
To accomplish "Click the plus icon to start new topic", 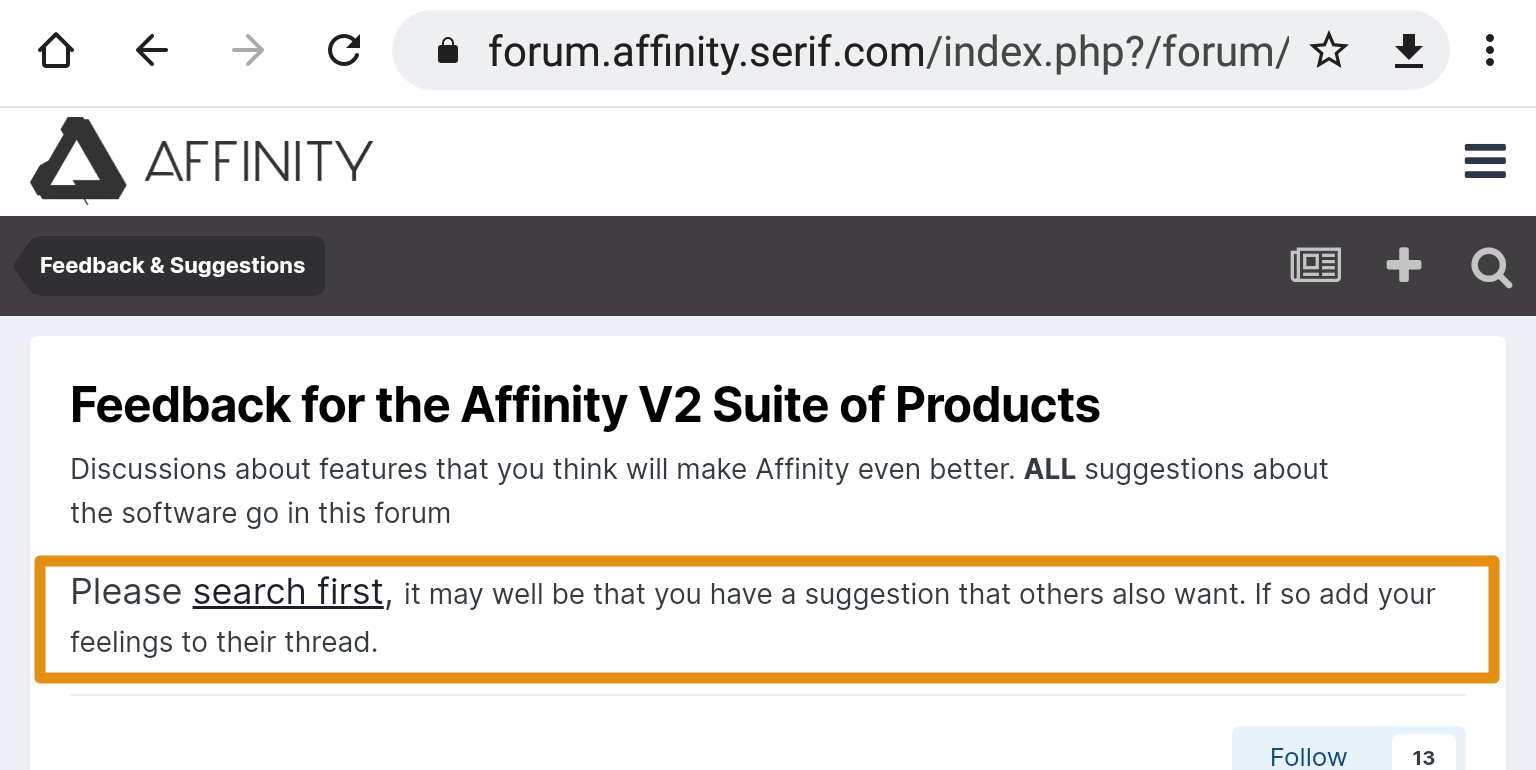I will click(x=1403, y=265).
